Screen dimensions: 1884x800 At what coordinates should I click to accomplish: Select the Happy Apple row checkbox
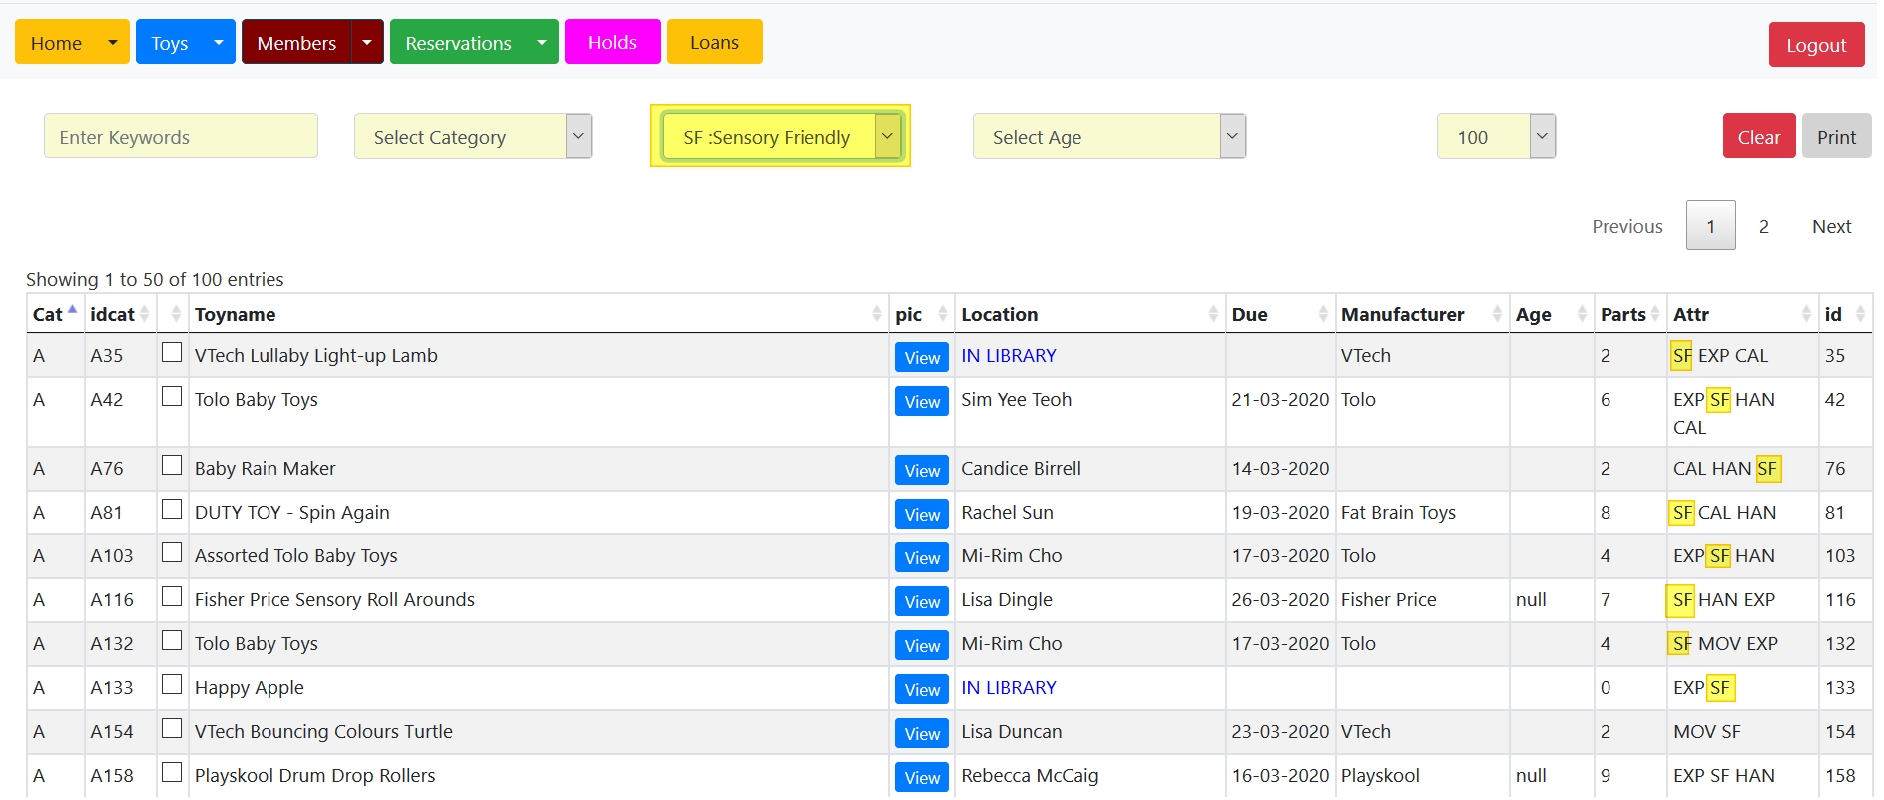pos(172,685)
